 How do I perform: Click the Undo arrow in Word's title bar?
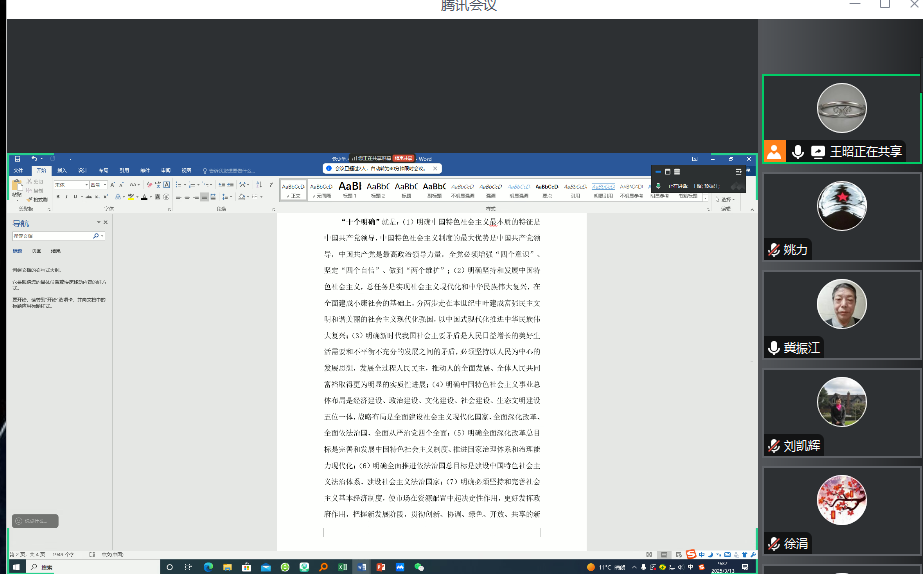(33, 159)
